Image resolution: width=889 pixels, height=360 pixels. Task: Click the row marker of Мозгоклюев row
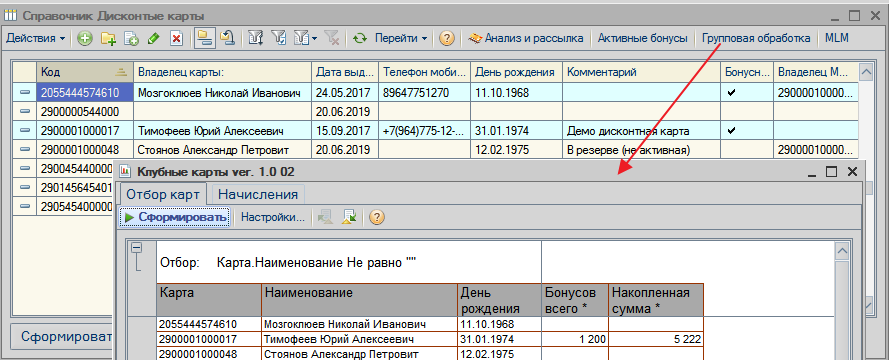pyautogui.click(x=25, y=92)
